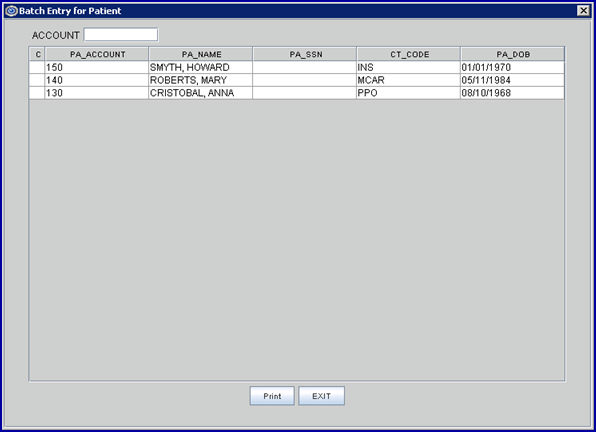Toggle the C cell for account 130
Image resolution: width=596 pixels, height=432 pixels.
(x=37, y=93)
